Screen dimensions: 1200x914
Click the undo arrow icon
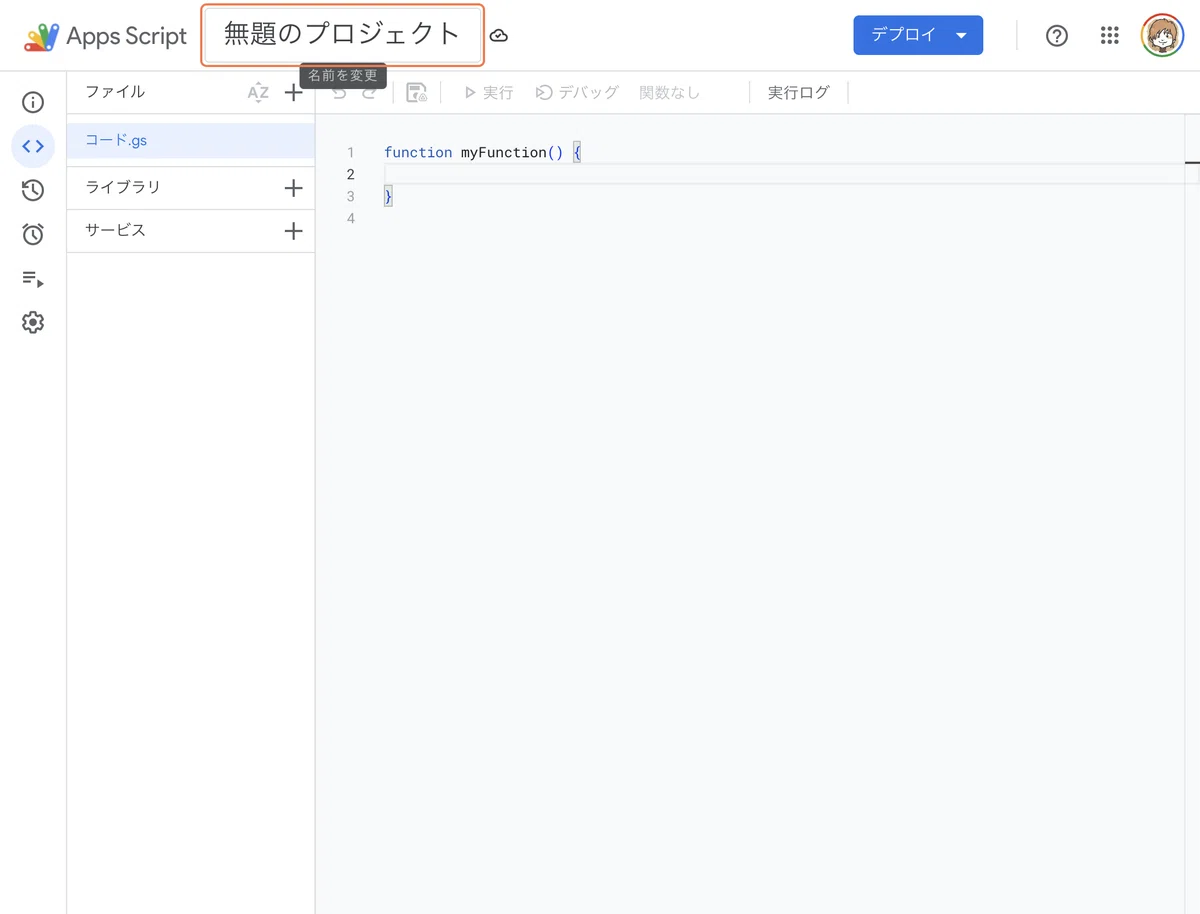click(339, 93)
